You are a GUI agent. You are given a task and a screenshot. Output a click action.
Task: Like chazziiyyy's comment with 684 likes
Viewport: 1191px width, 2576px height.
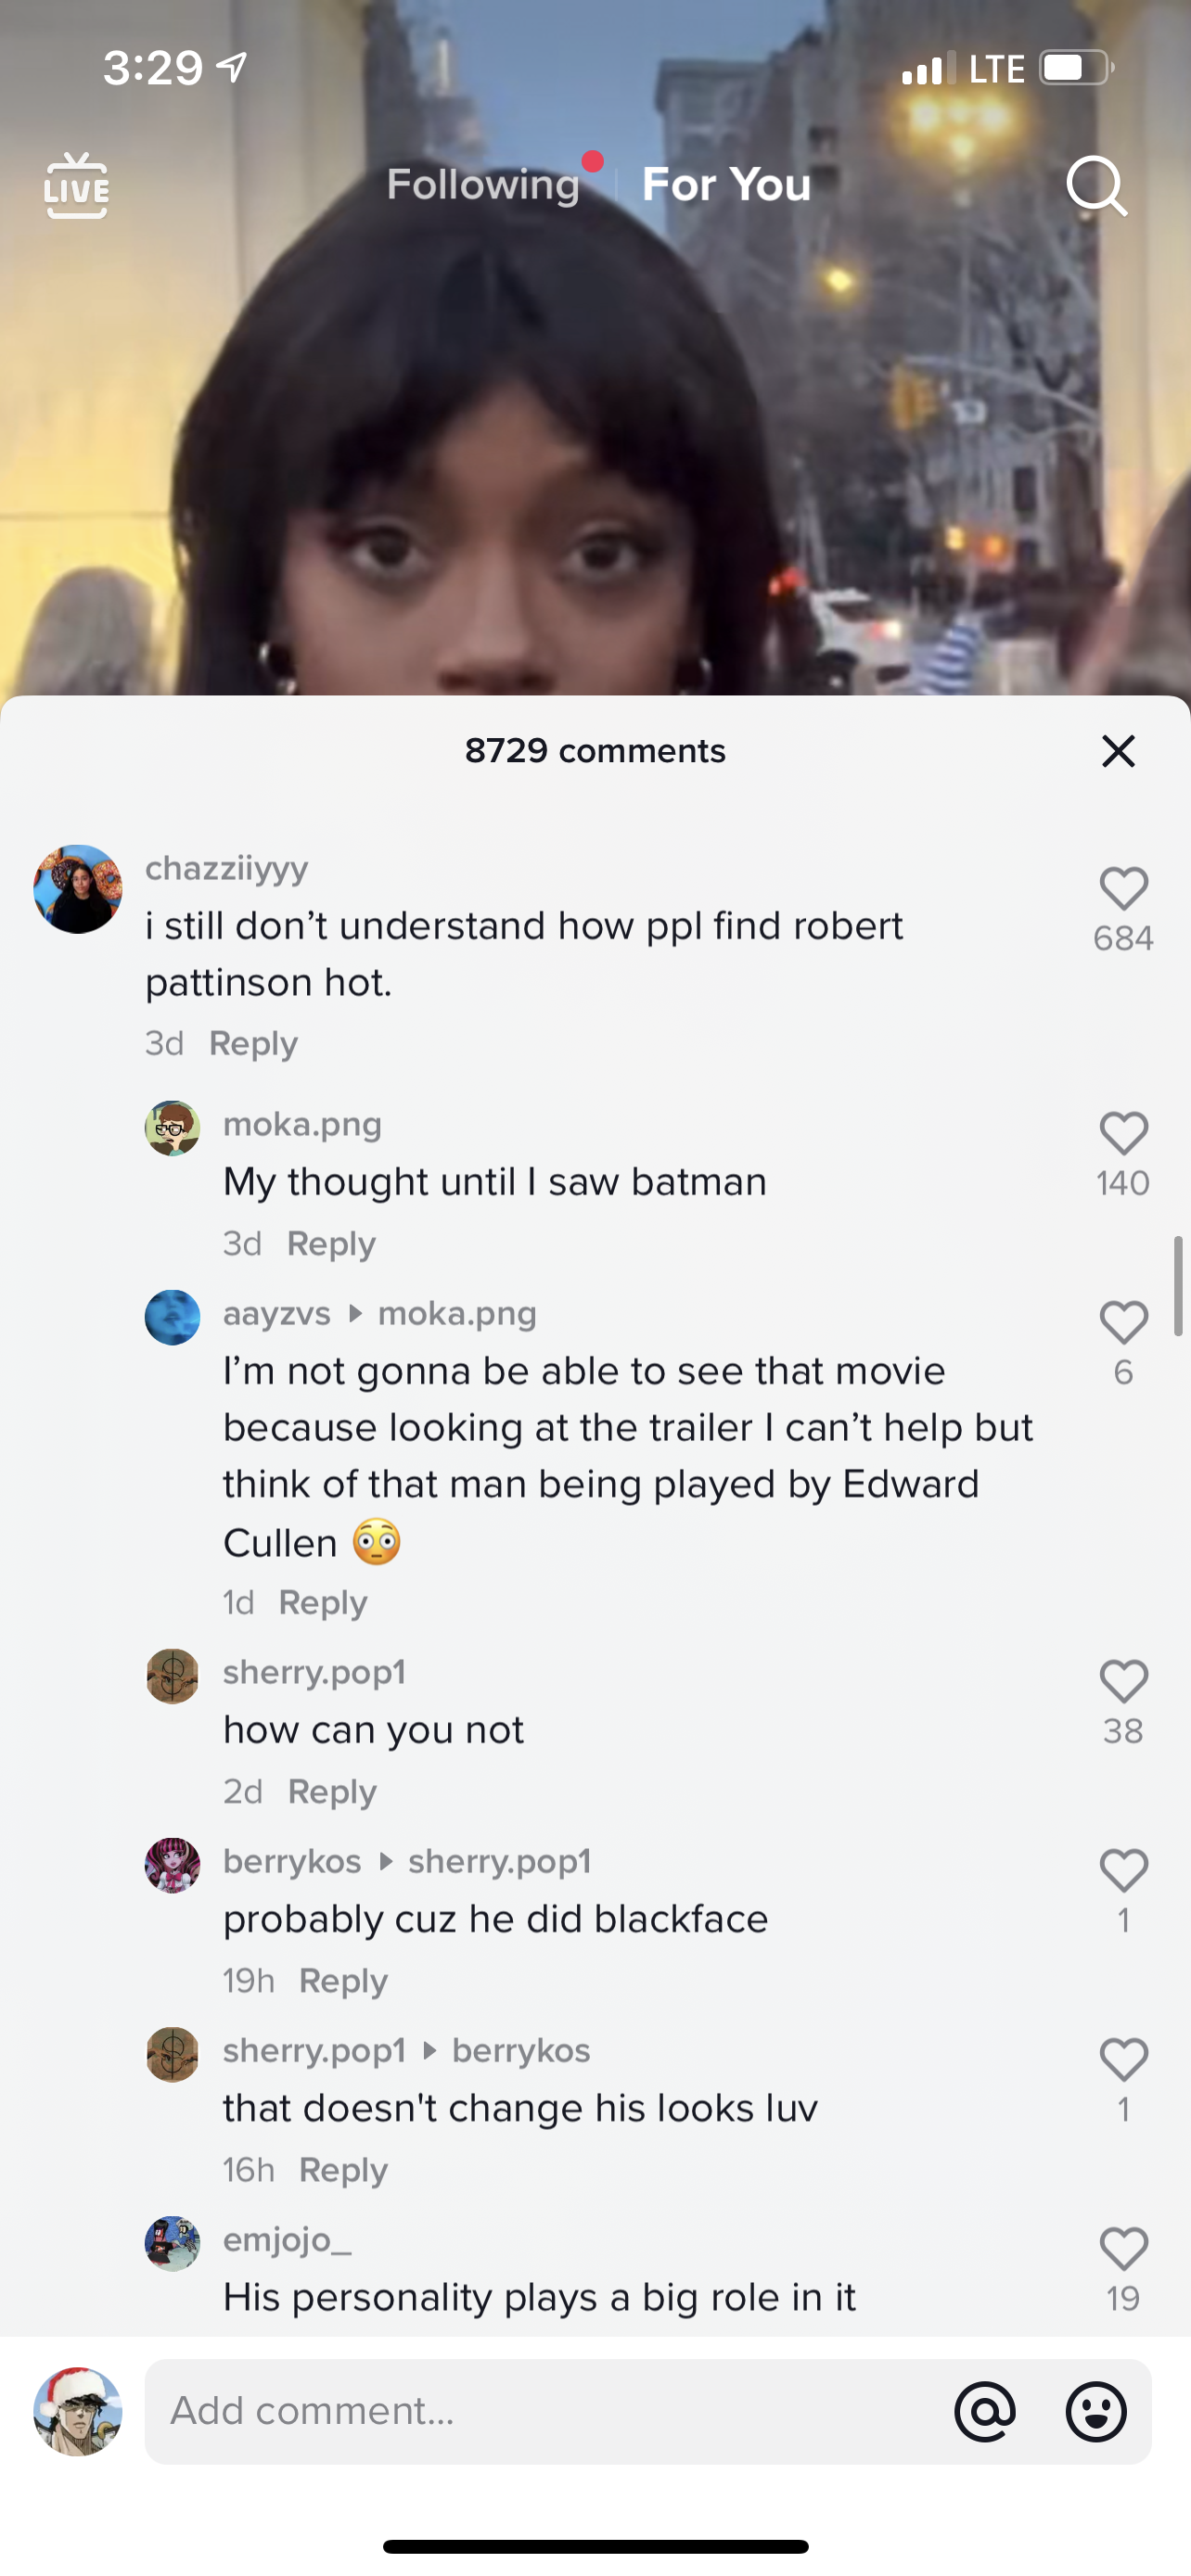pyautogui.click(x=1123, y=889)
